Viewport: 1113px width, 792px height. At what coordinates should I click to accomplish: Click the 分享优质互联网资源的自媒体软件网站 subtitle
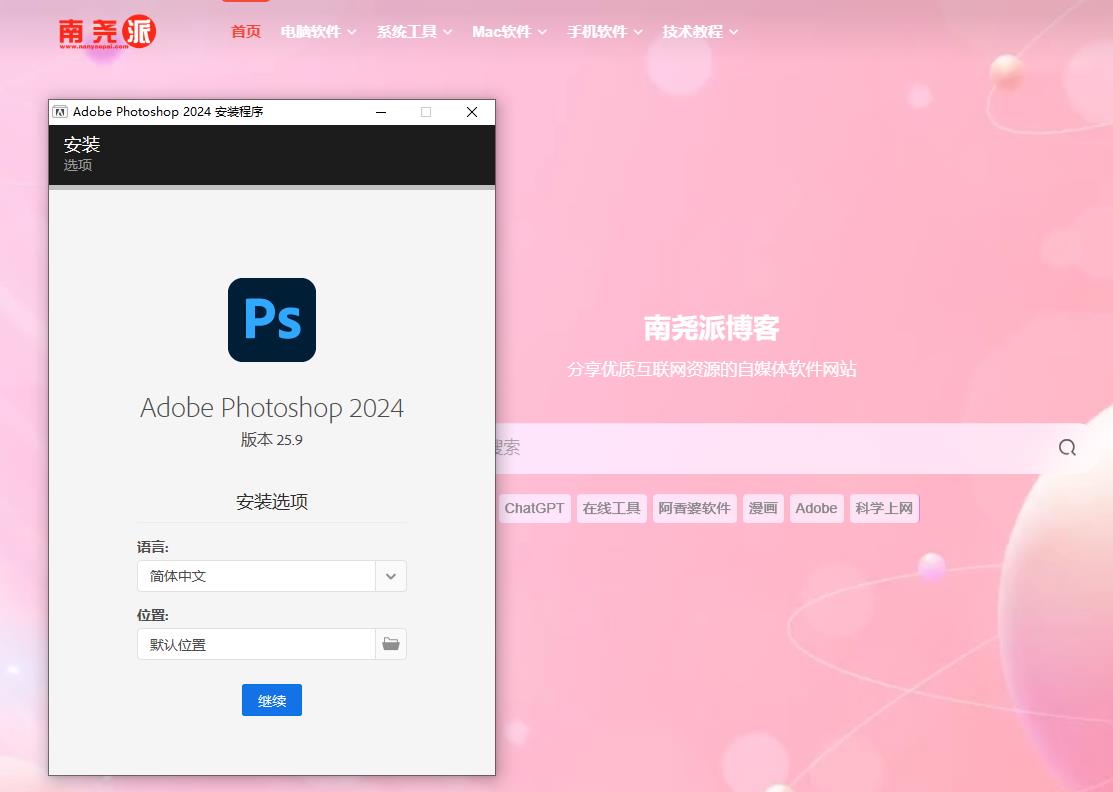(x=711, y=369)
